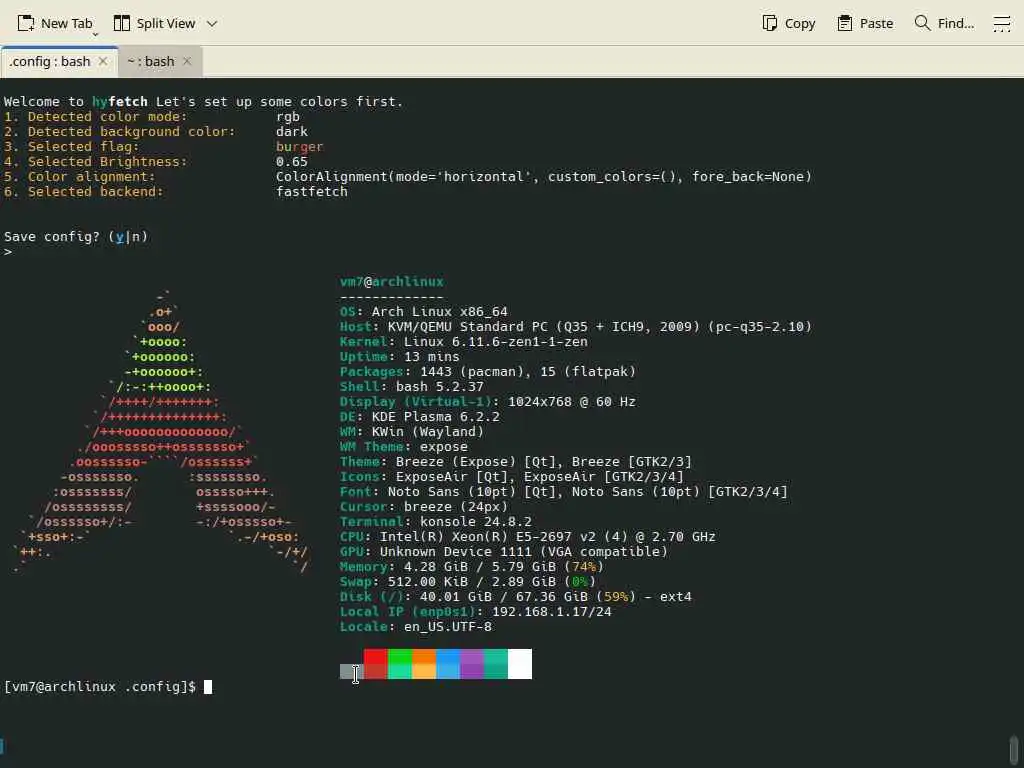This screenshot has width=1024, height=768.
Task: Click the 'Linux 6.11.6-zen1-1-zen' kernel value
Action: (495, 342)
